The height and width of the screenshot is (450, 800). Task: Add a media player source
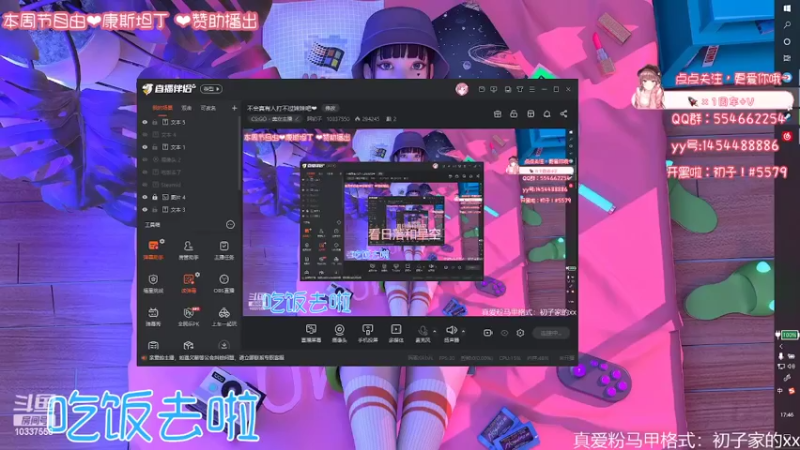(x=396, y=333)
